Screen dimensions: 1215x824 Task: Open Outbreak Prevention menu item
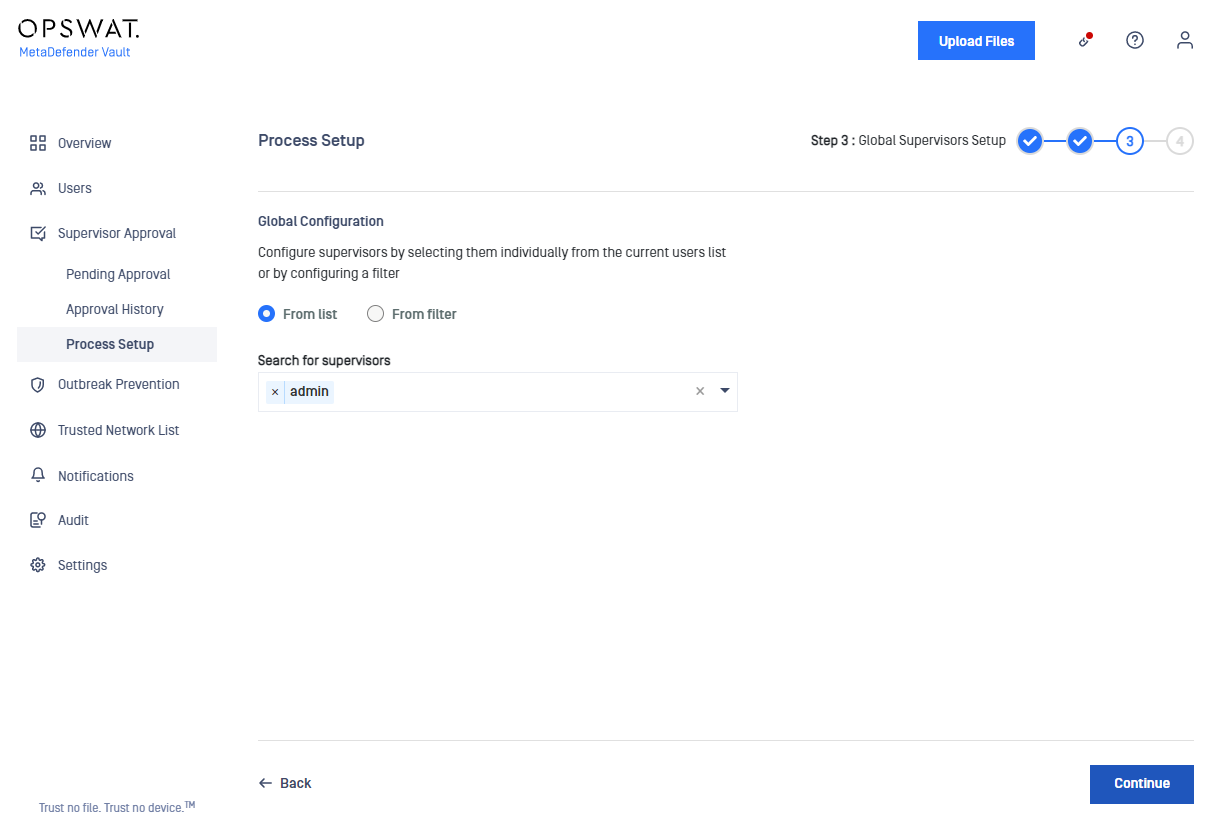pos(117,384)
